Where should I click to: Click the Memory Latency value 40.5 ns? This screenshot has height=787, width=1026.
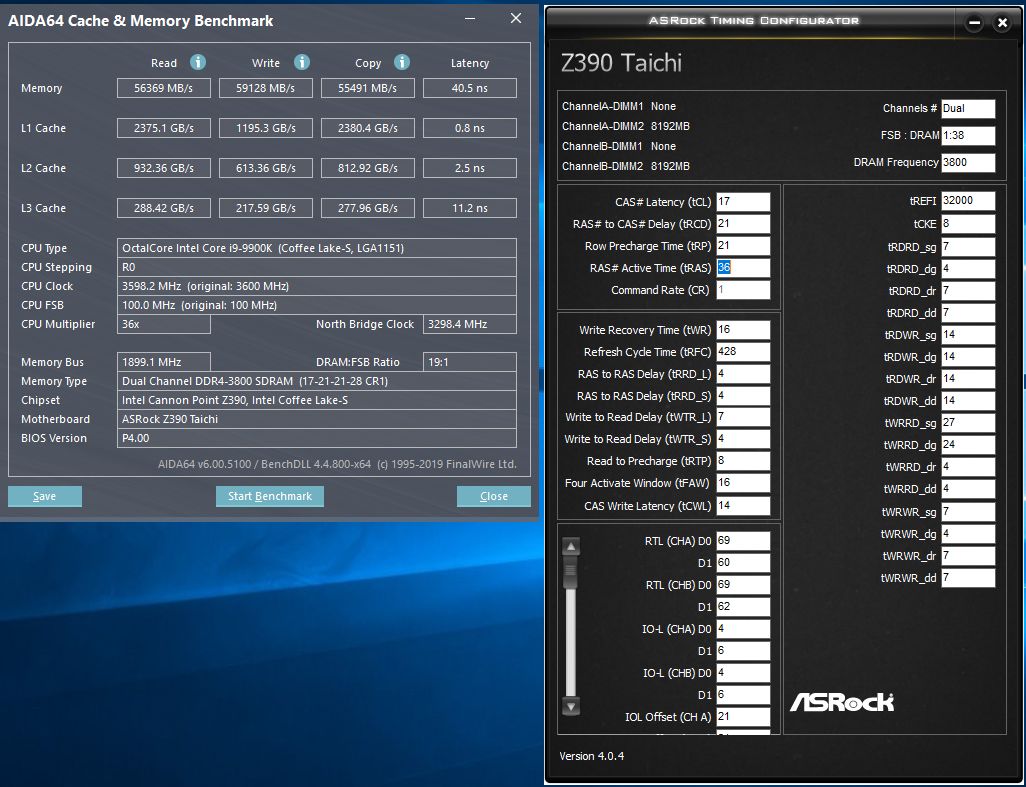tap(470, 88)
